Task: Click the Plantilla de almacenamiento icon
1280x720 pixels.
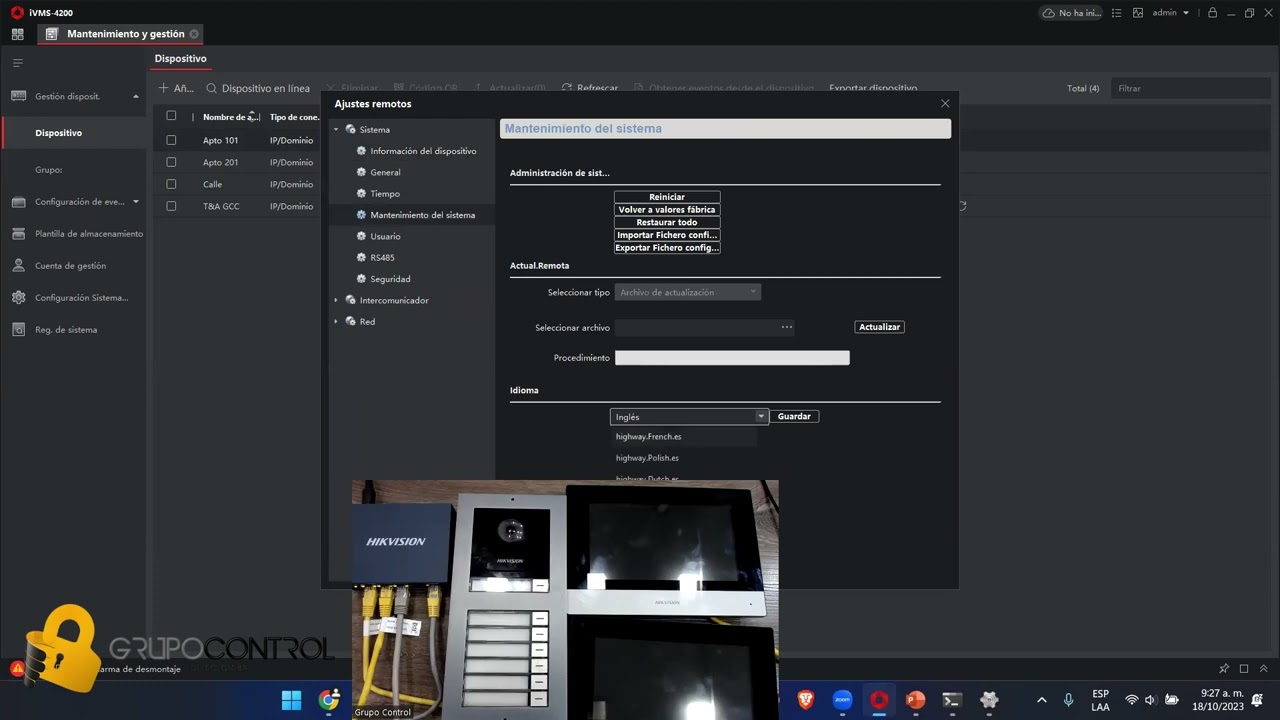Action: (18, 234)
